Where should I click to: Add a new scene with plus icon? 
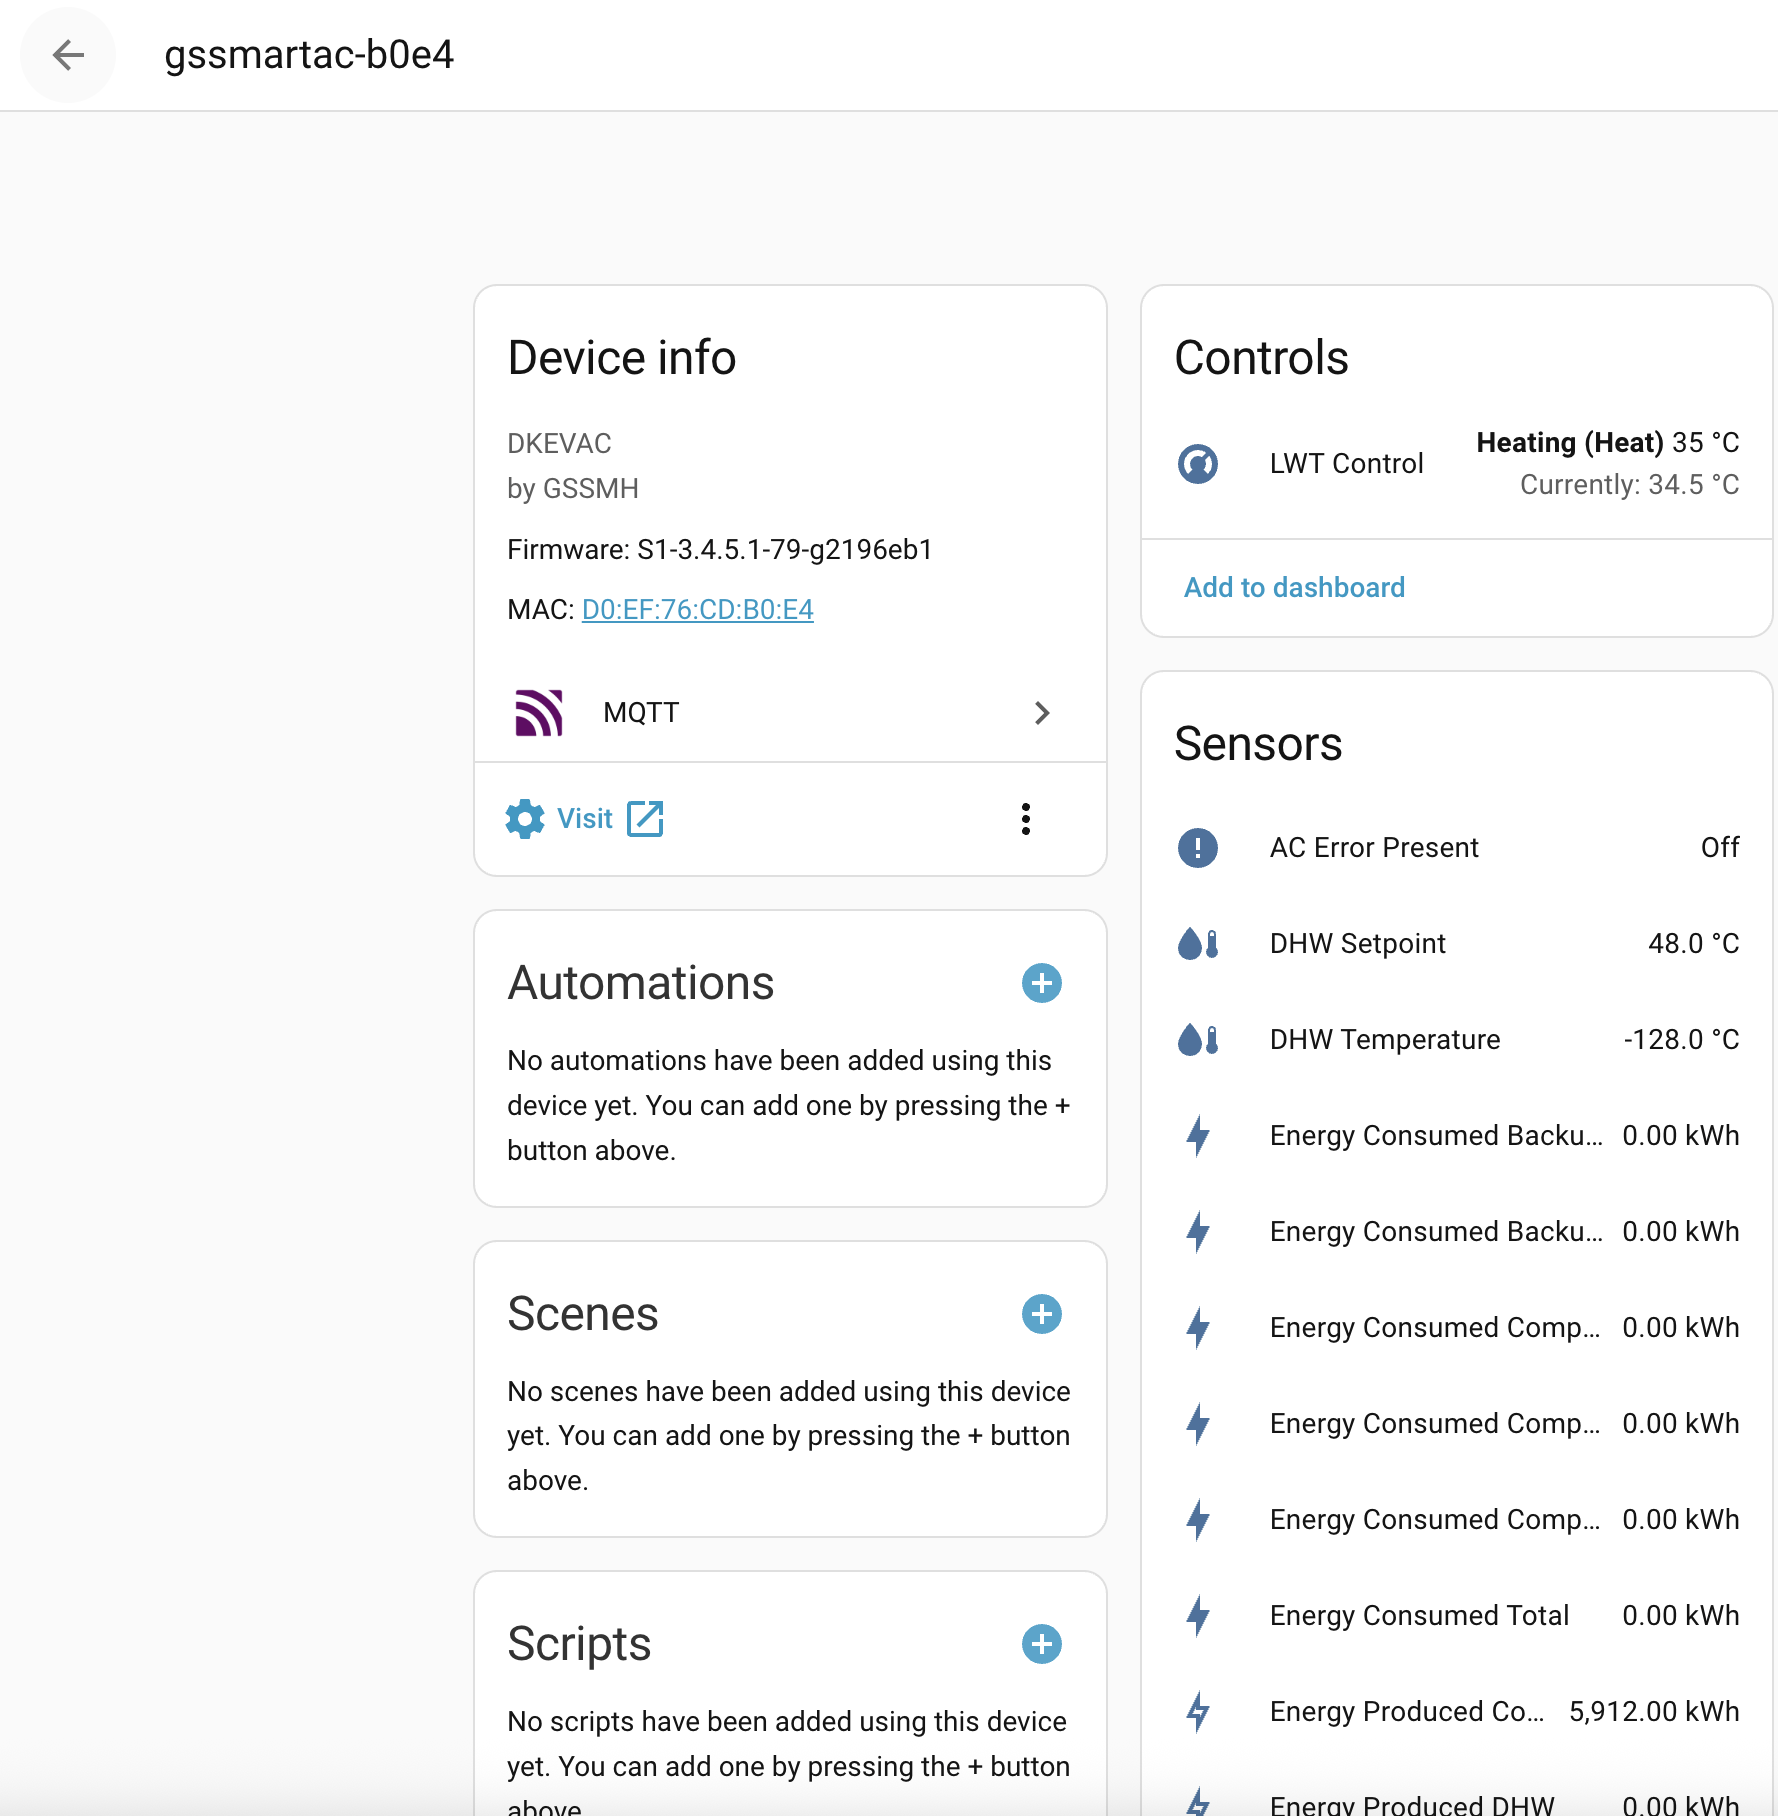coord(1041,1314)
